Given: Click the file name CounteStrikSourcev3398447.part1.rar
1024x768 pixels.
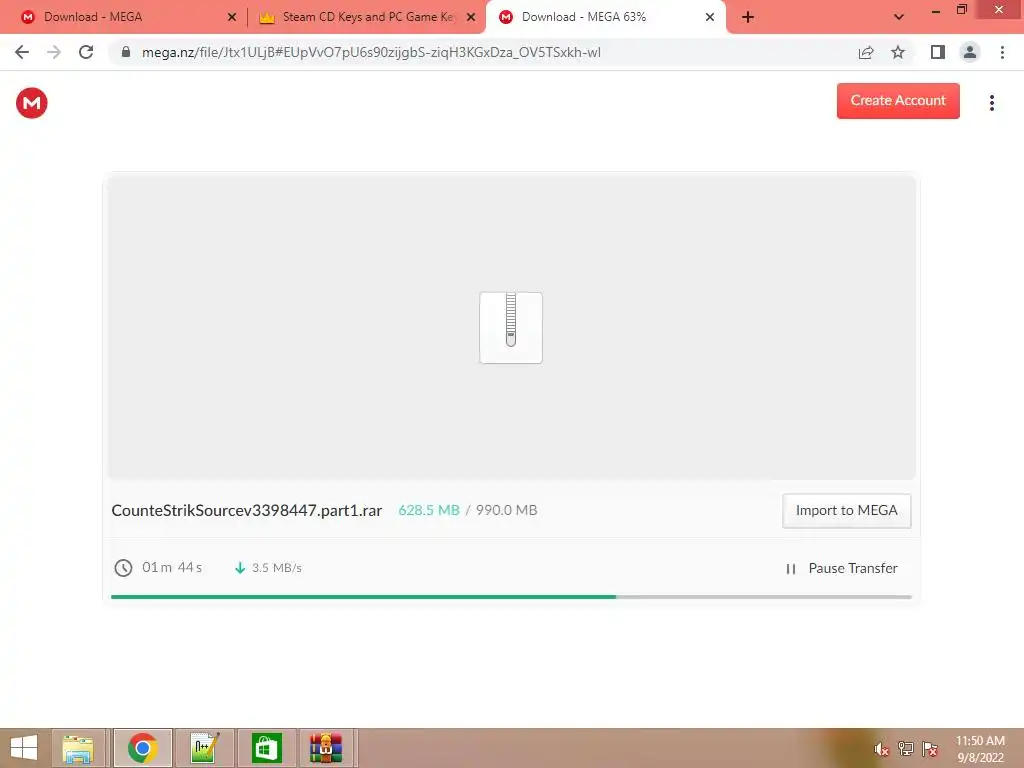Looking at the screenshot, I should tap(246, 511).
